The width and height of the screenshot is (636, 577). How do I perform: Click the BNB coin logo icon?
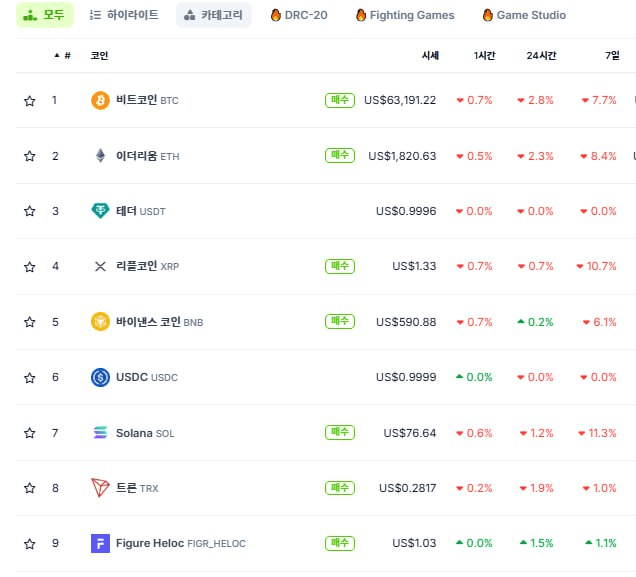tap(100, 322)
